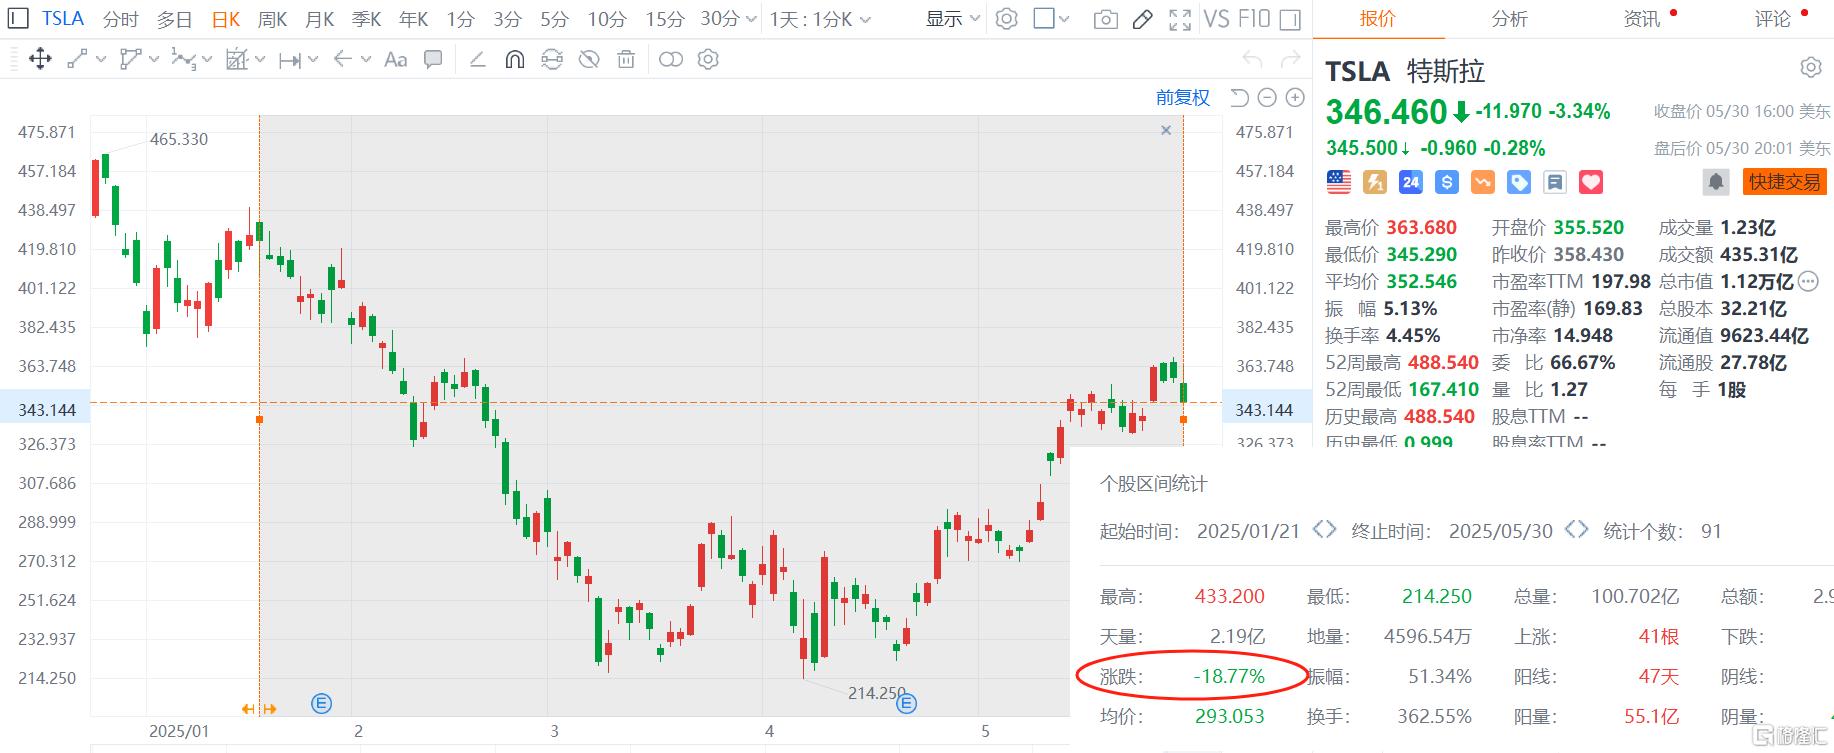Click the blue 24-hour trading icon
Image resolution: width=1834 pixels, height=753 pixels.
pyautogui.click(x=1411, y=182)
